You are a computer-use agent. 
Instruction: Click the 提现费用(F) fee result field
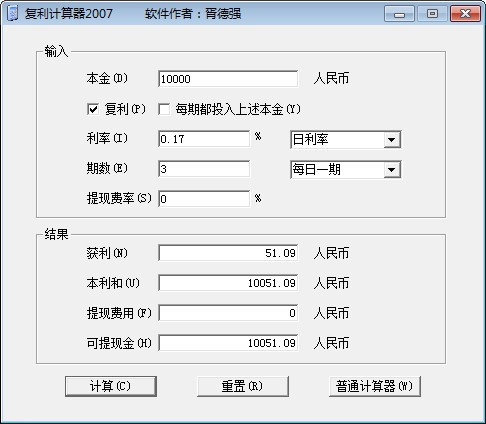click(228, 313)
